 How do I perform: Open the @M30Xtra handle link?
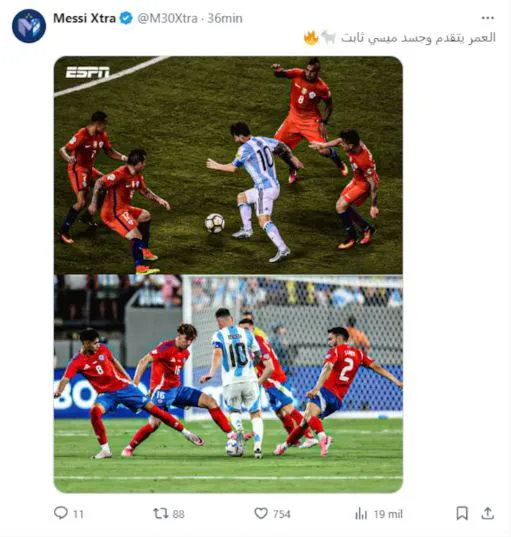[x=167, y=18]
